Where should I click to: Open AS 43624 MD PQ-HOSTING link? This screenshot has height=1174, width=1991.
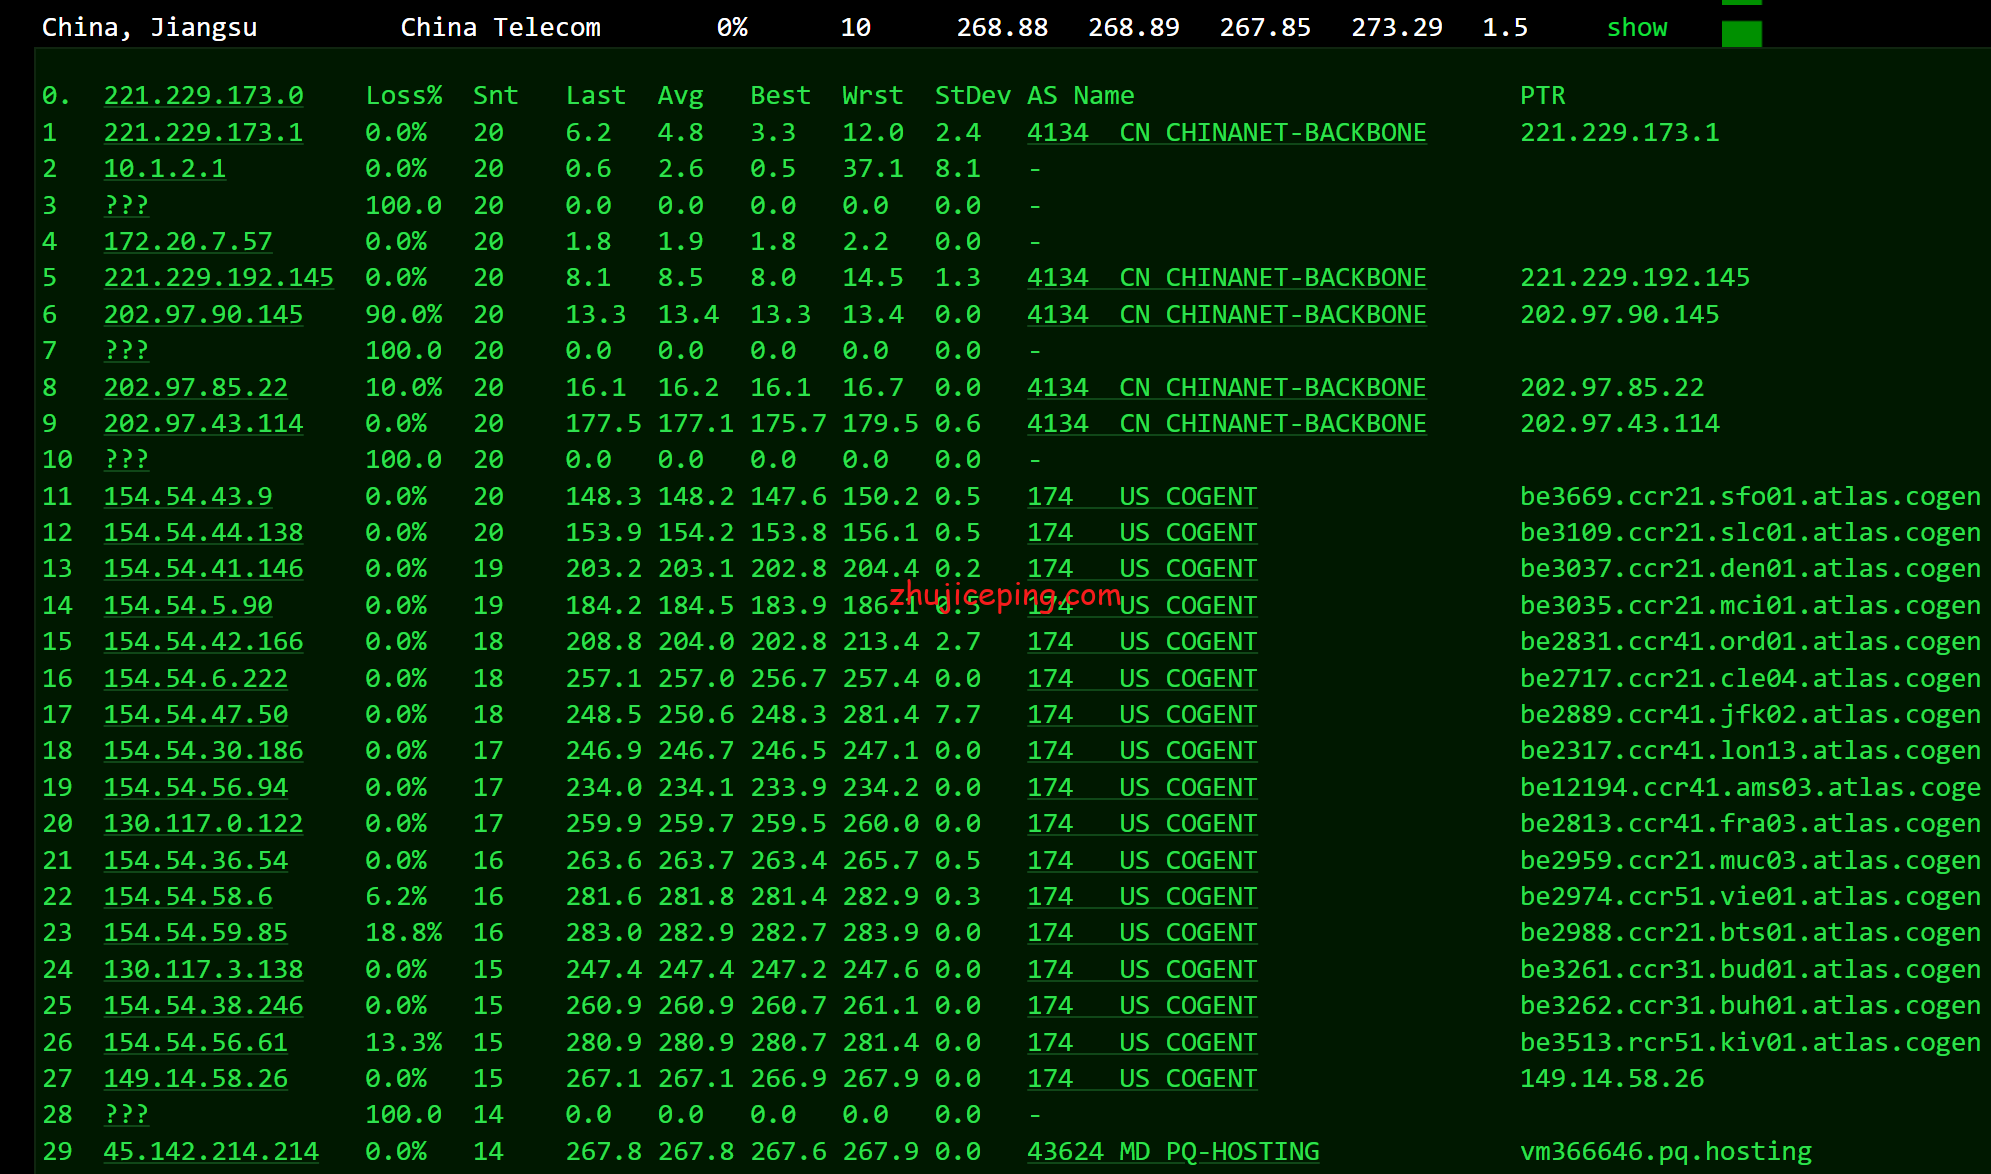(x=1173, y=1151)
